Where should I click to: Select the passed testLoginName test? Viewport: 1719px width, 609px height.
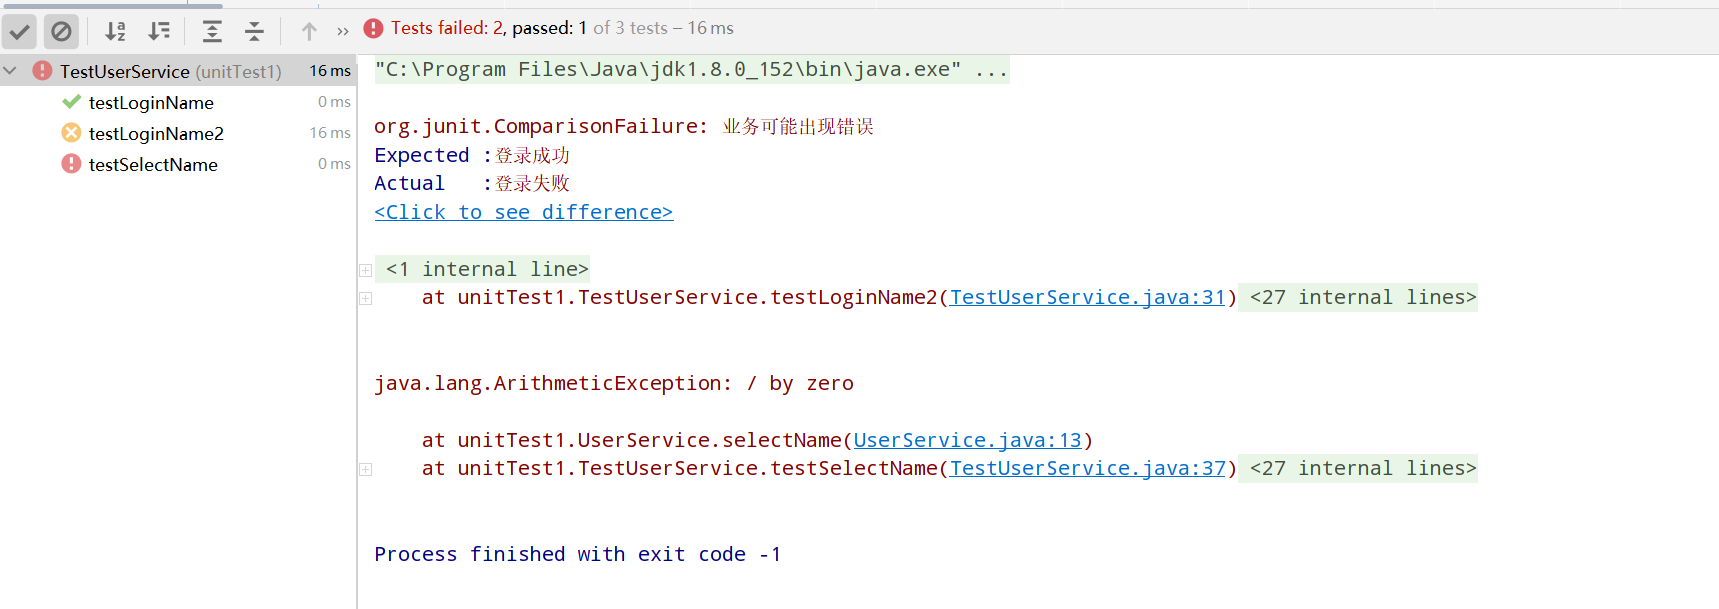[151, 102]
